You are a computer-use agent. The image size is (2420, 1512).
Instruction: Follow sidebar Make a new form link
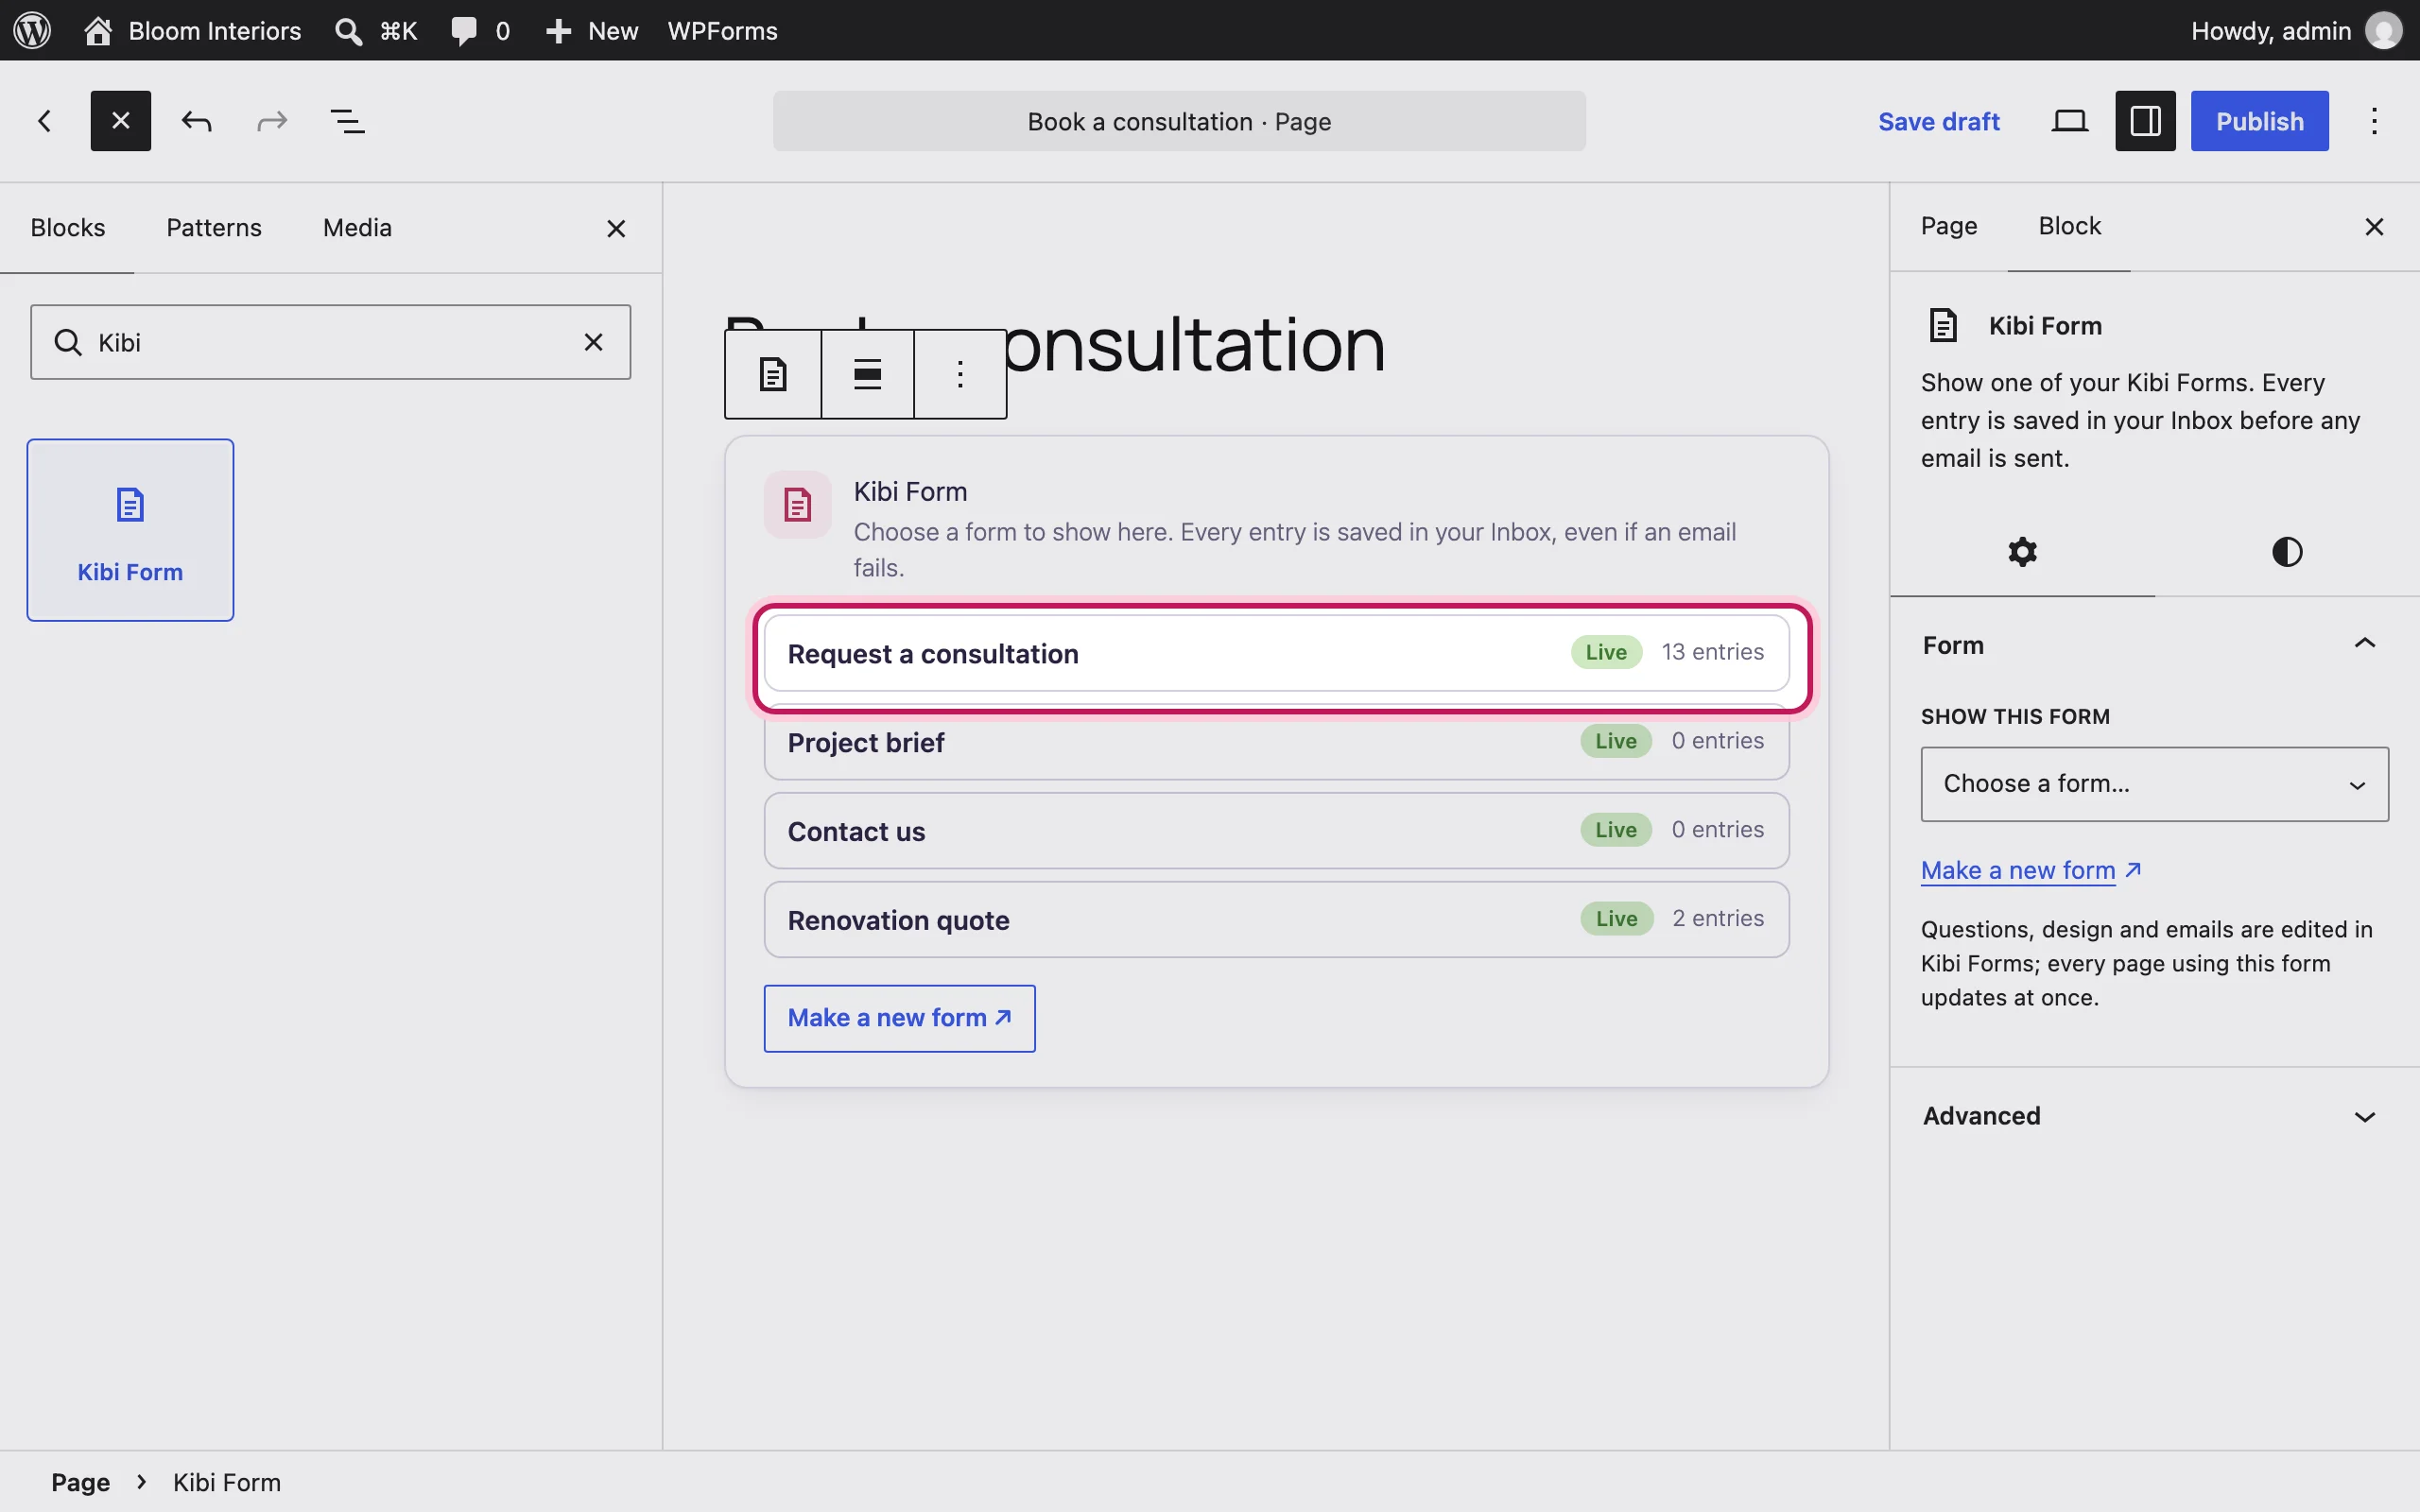(x=2030, y=870)
